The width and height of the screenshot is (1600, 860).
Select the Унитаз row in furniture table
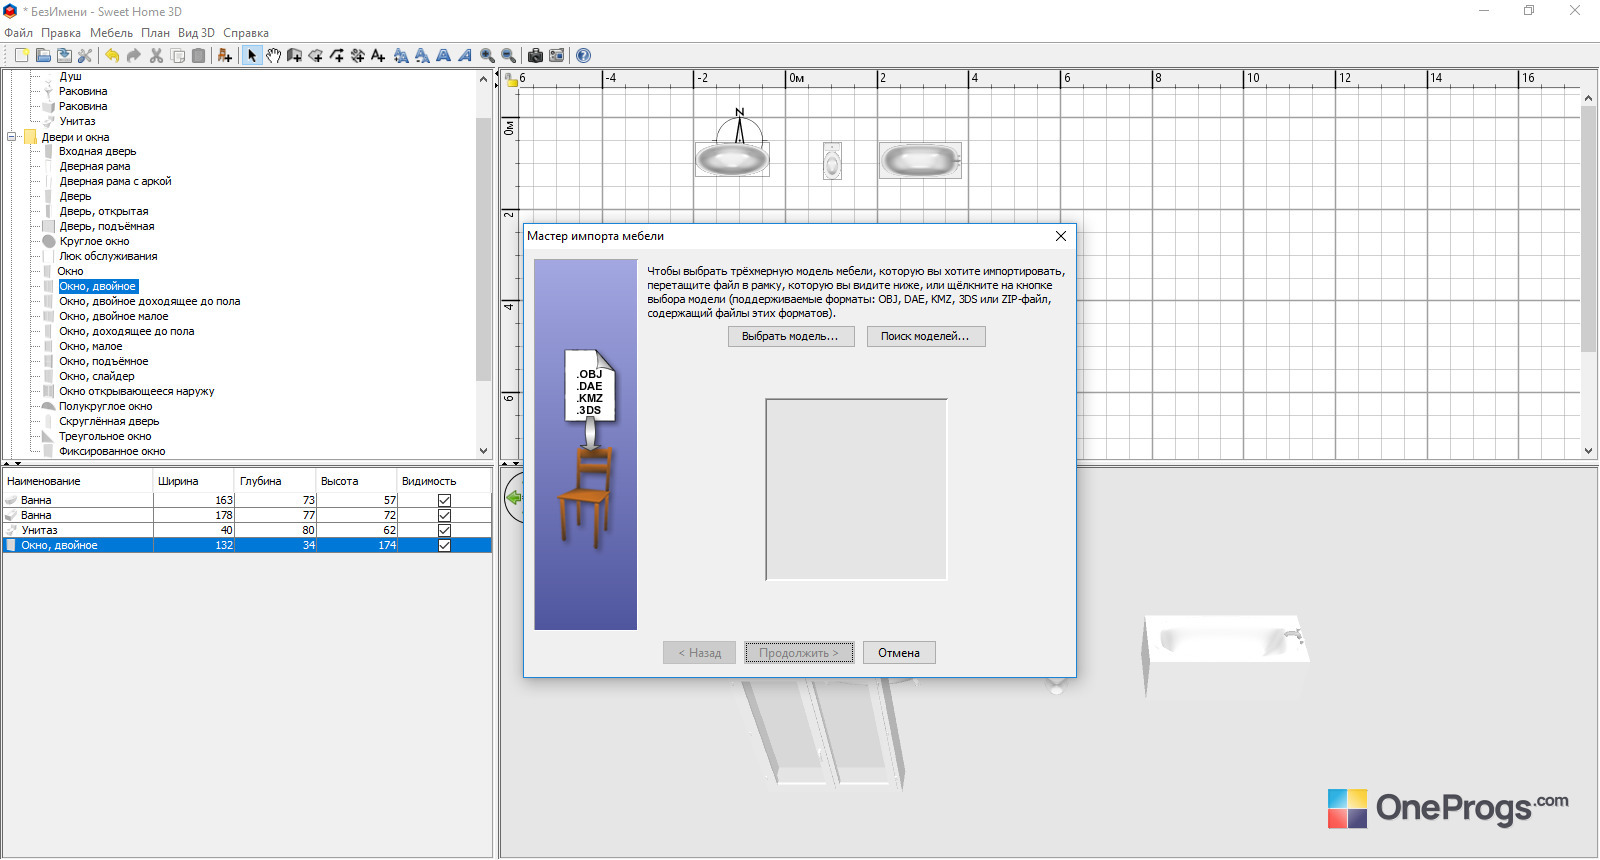[x=247, y=530]
